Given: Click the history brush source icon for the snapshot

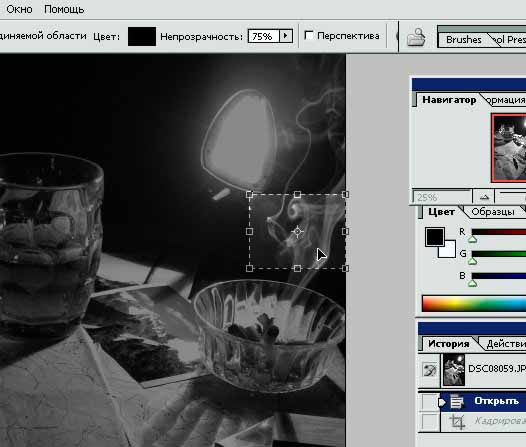Looking at the screenshot, I should [429, 370].
